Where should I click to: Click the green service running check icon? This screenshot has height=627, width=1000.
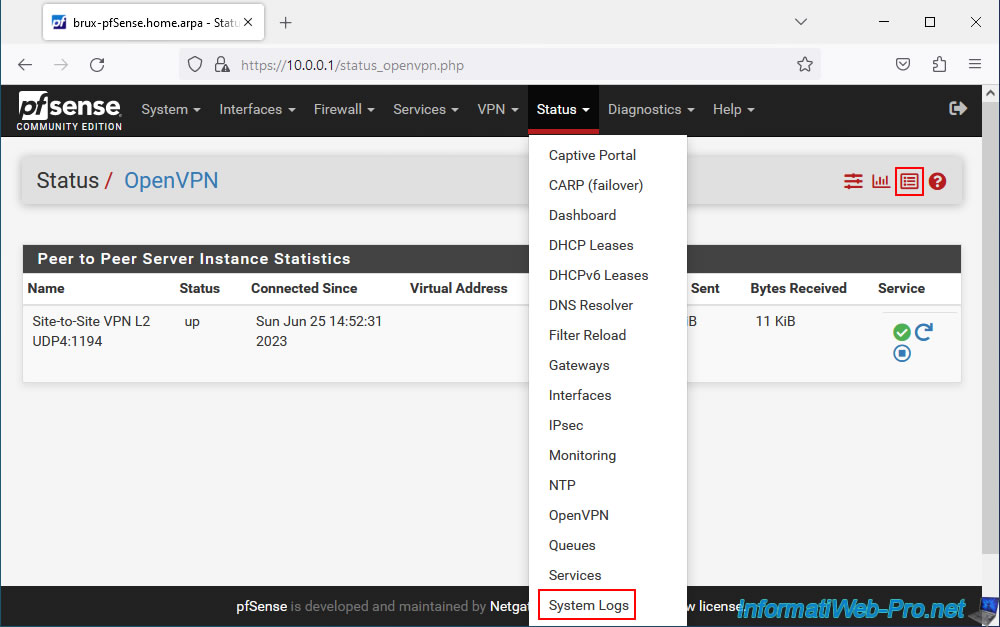(x=902, y=332)
